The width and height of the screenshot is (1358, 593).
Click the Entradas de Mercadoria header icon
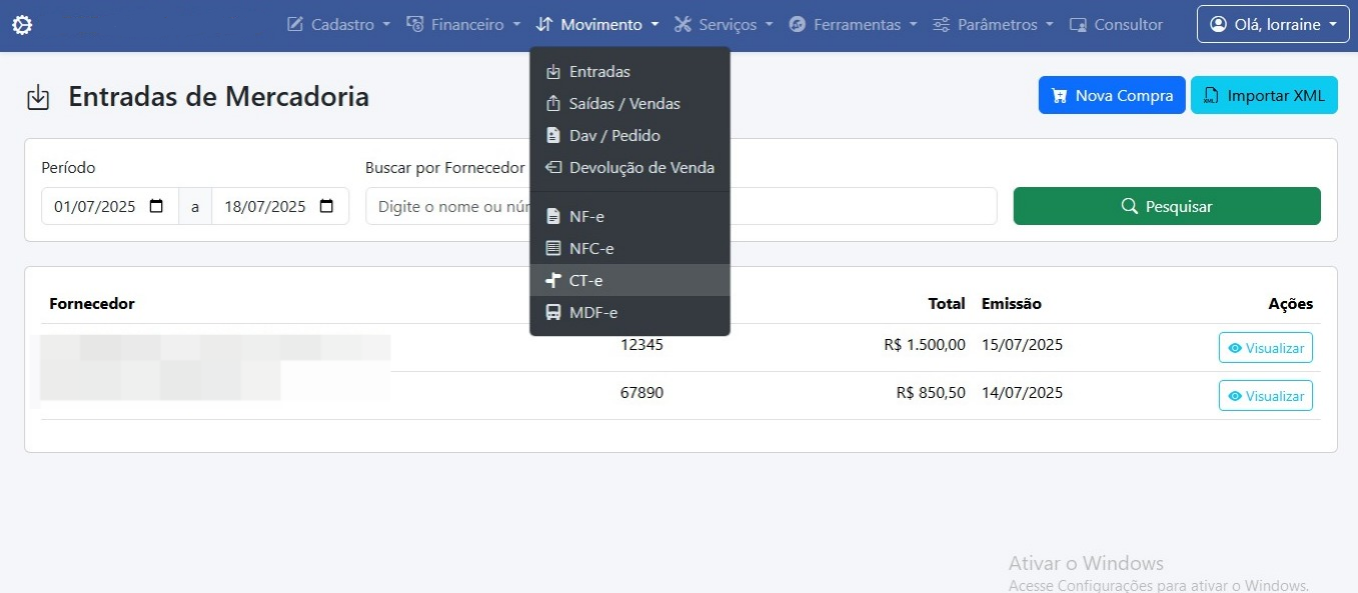38,98
